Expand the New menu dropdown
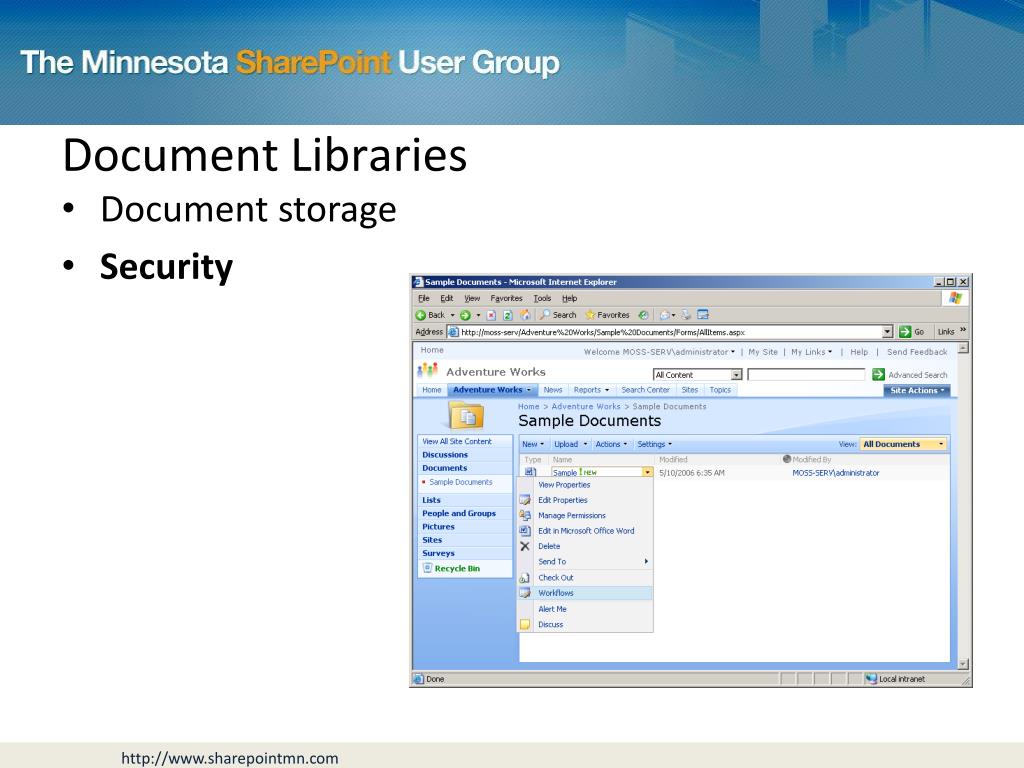Viewport: 1024px width, 768px height. point(542,444)
